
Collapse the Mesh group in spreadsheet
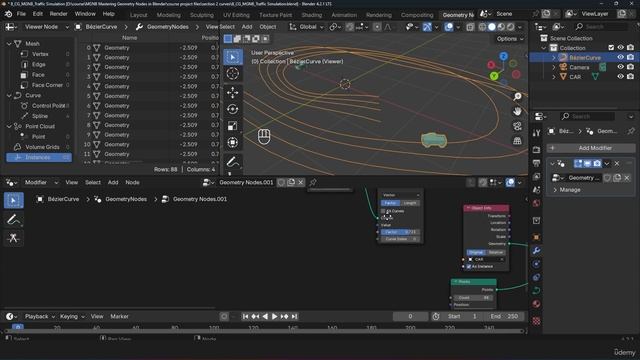coord(9,44)
